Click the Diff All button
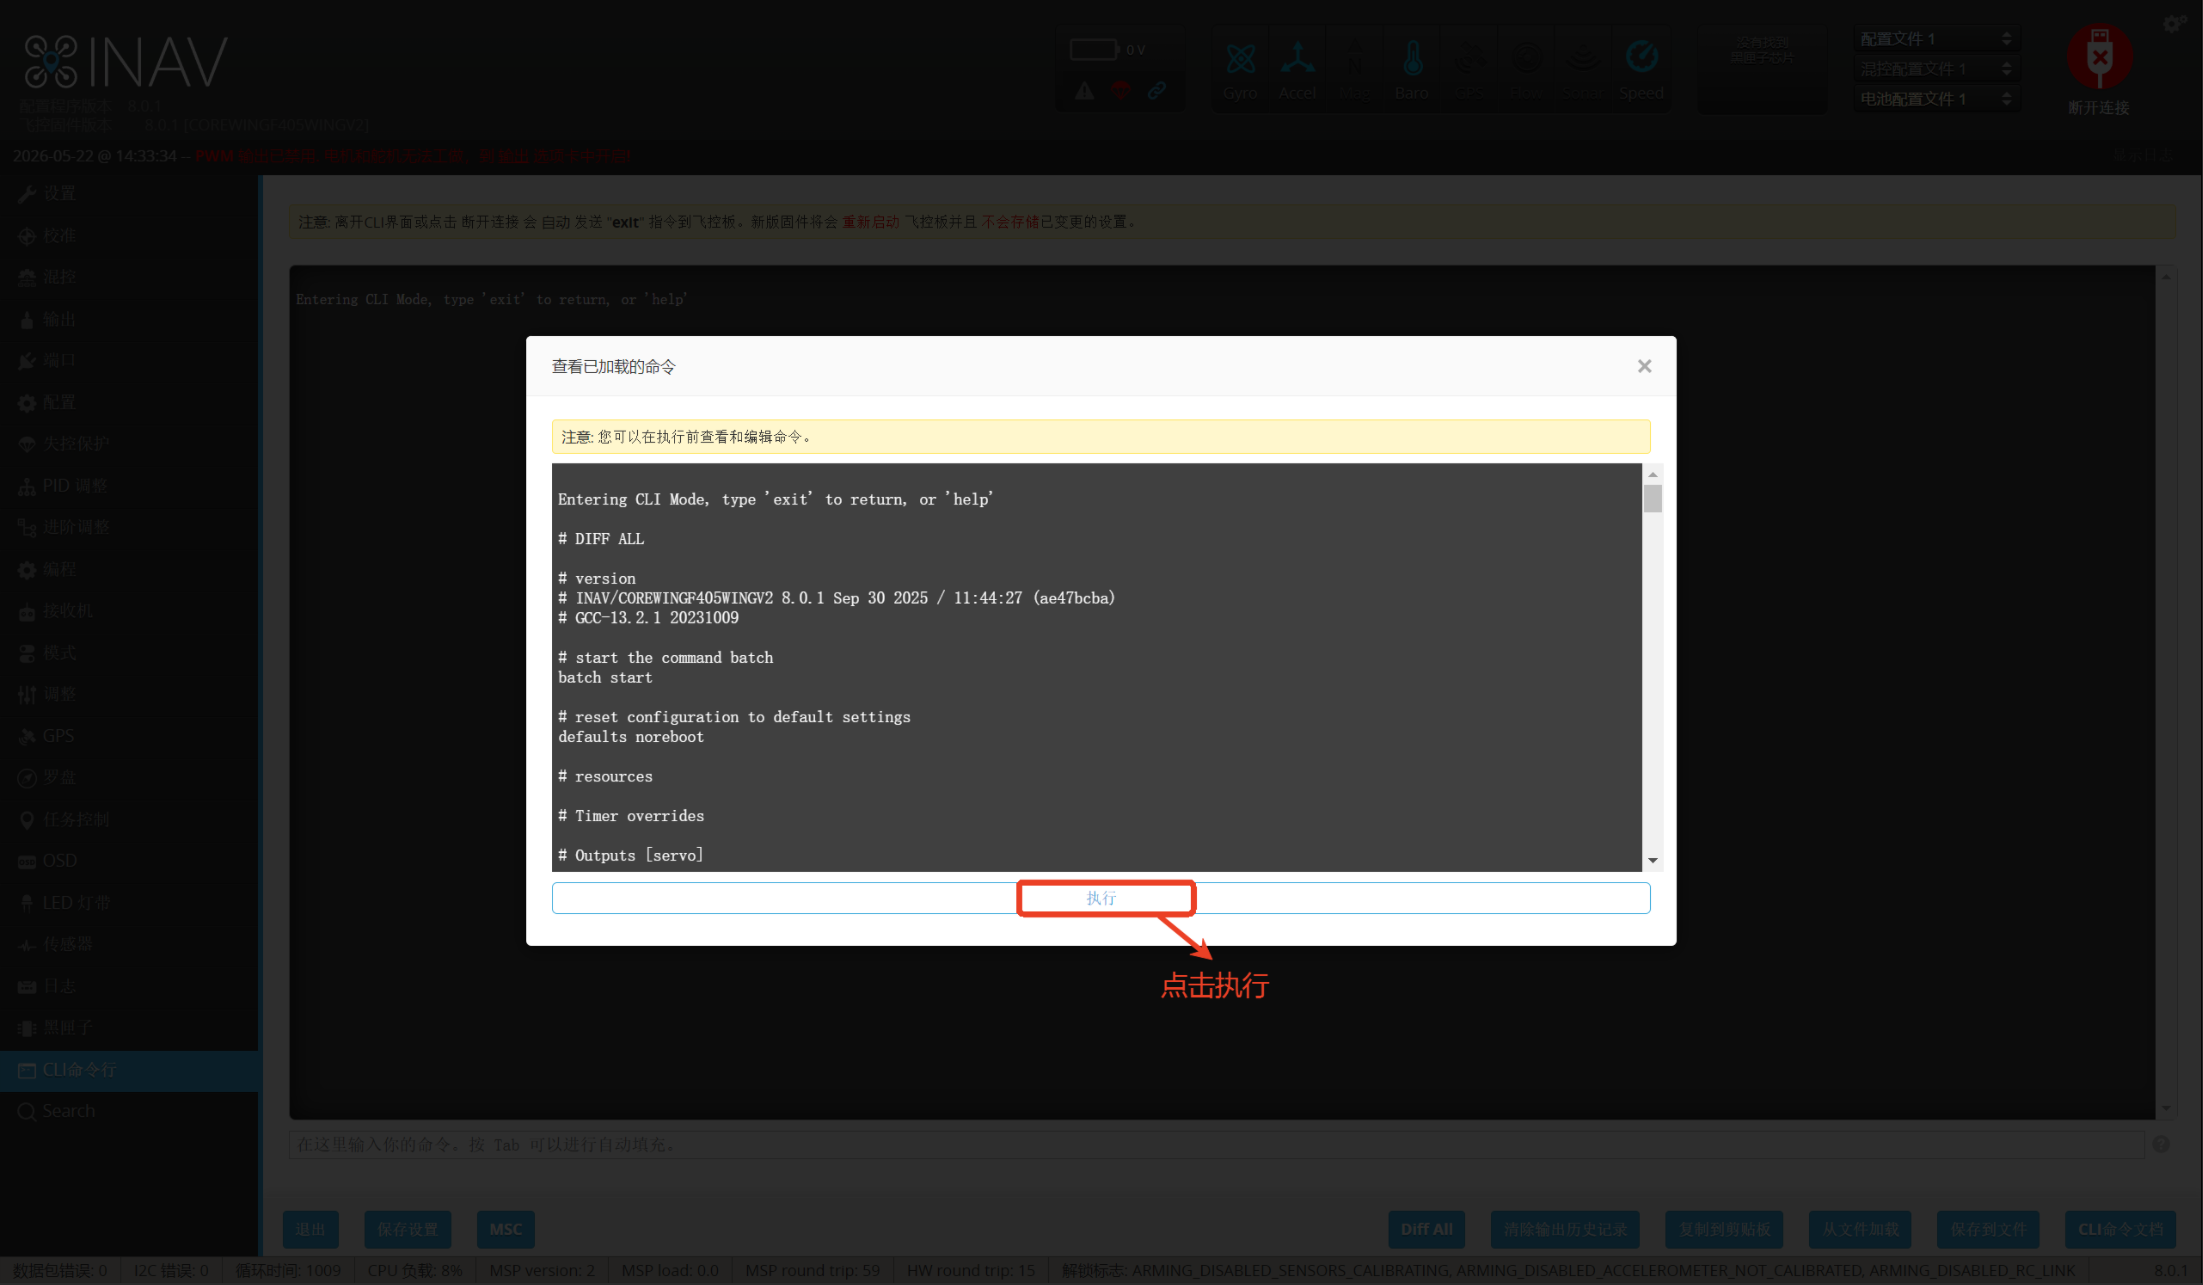Viewport: 2203px width, 1285px height. click(x=1426, y=1229)
